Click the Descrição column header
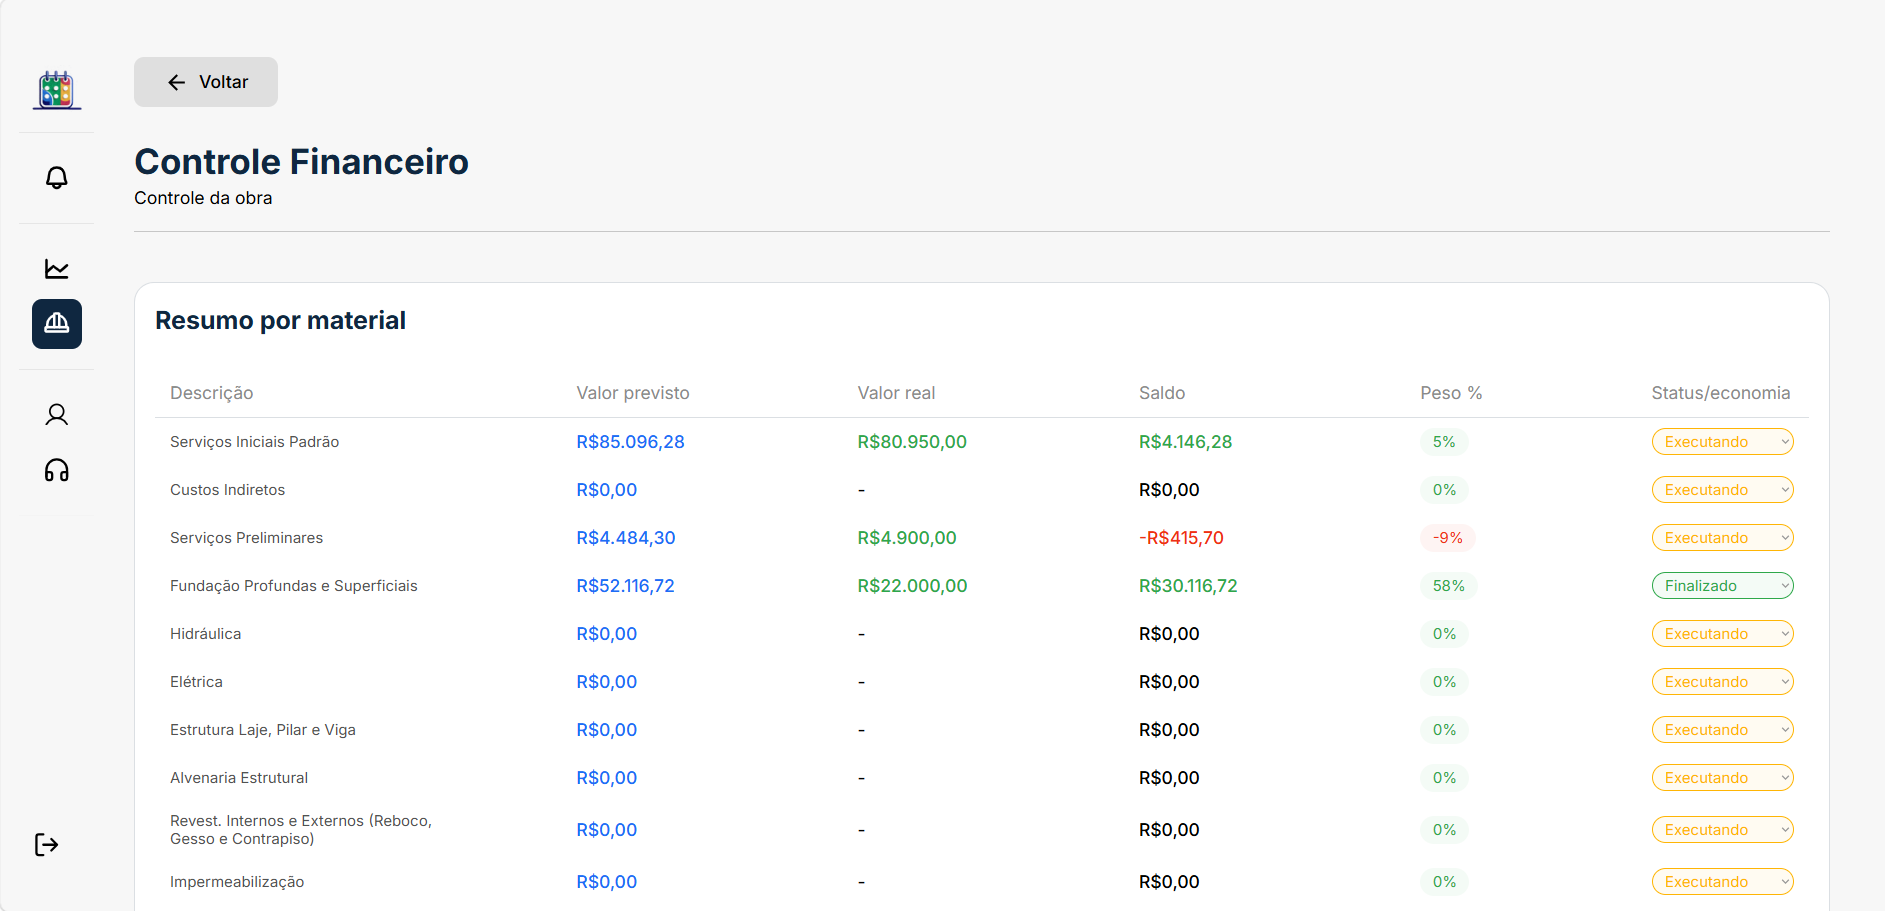This screenshot has width=1885, height=911. click(212, 393)
